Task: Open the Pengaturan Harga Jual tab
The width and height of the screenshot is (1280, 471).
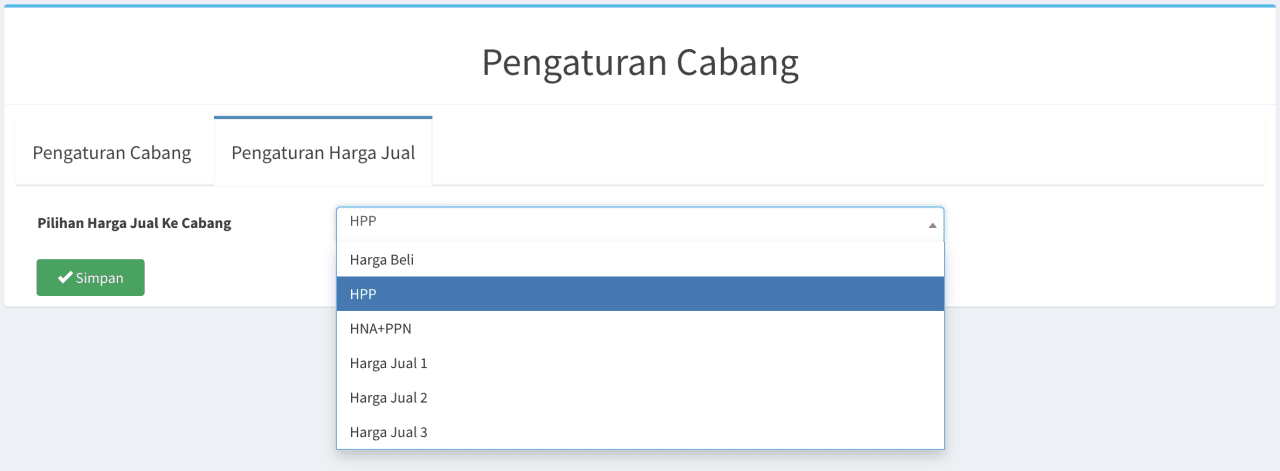Action: (323, 152)
